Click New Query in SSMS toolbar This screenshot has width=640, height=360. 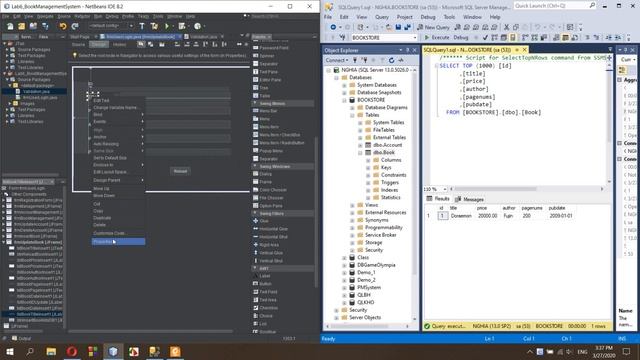(433, 27)
